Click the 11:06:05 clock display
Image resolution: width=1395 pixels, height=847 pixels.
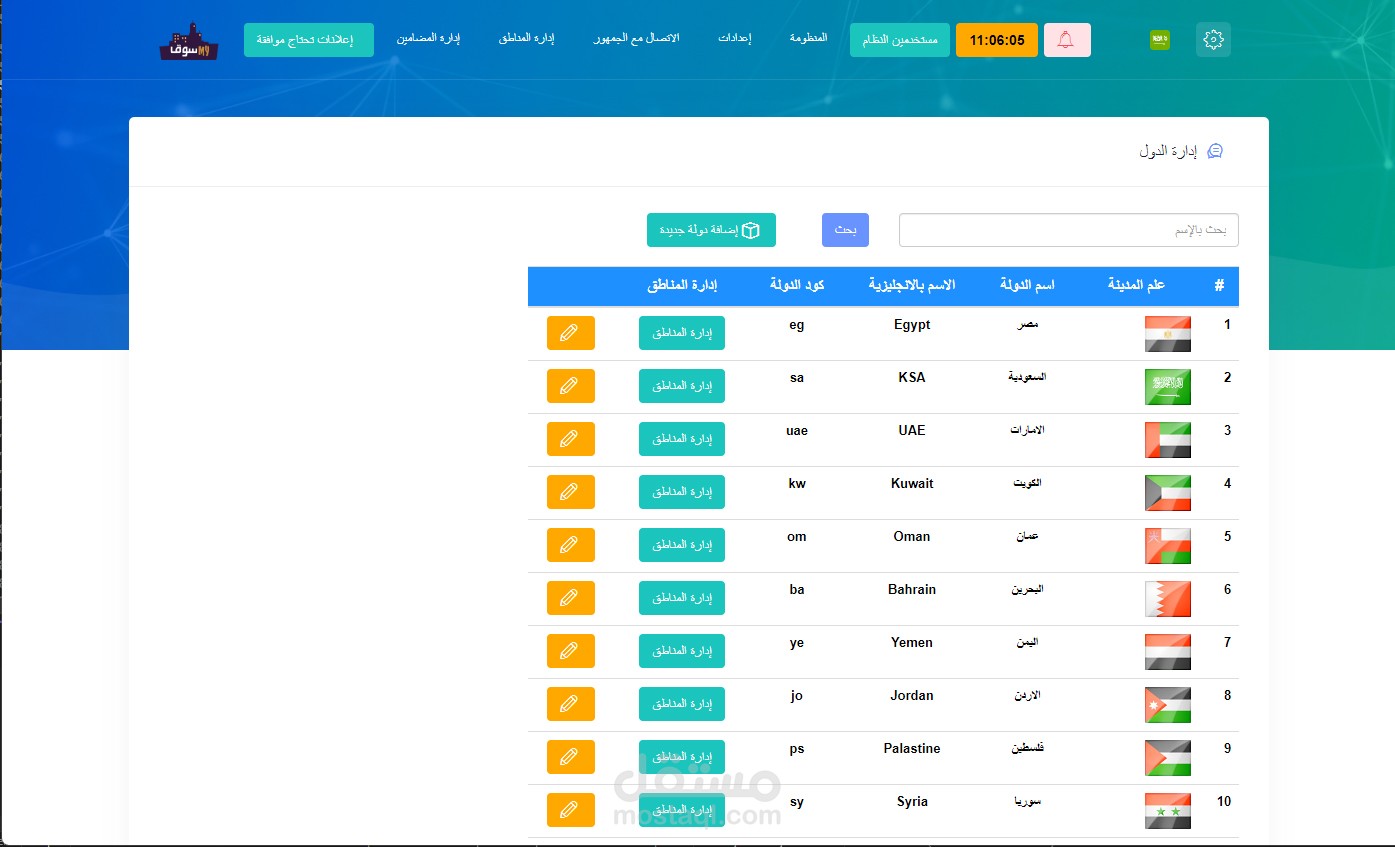pyautogui.click(x=997, y=40)
